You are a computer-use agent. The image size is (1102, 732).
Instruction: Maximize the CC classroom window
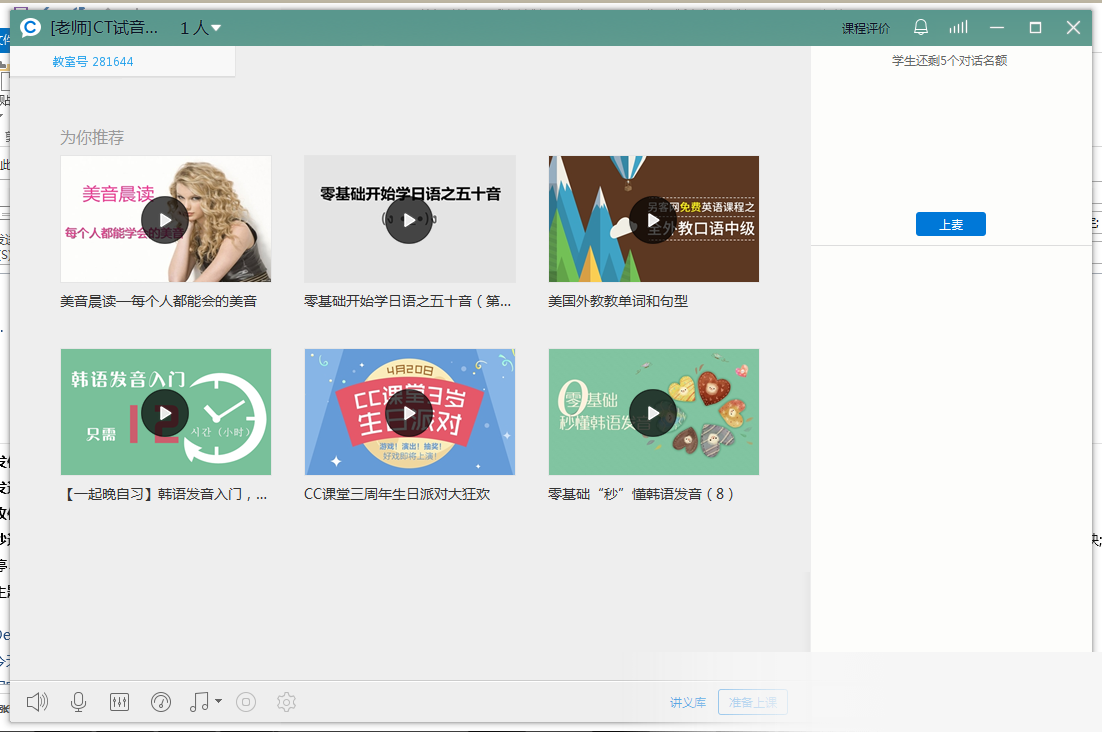[x=1035, y=27]
